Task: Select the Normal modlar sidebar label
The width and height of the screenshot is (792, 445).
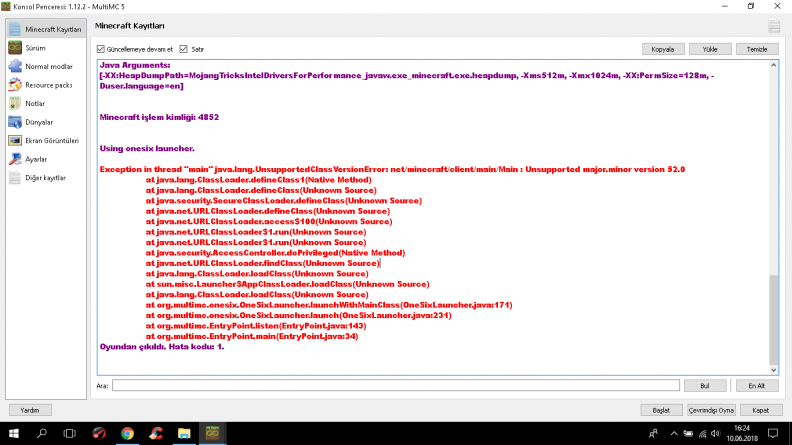Action: click(x=49, y=66)
